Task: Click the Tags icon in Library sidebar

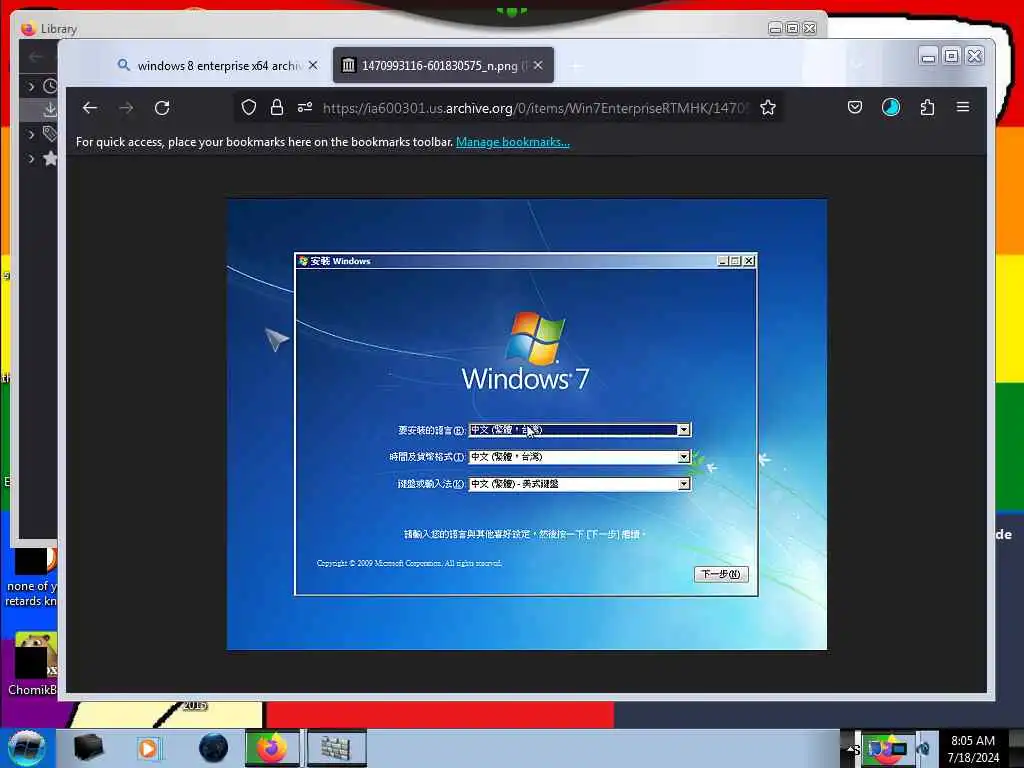Action: [x=50, y=134]
